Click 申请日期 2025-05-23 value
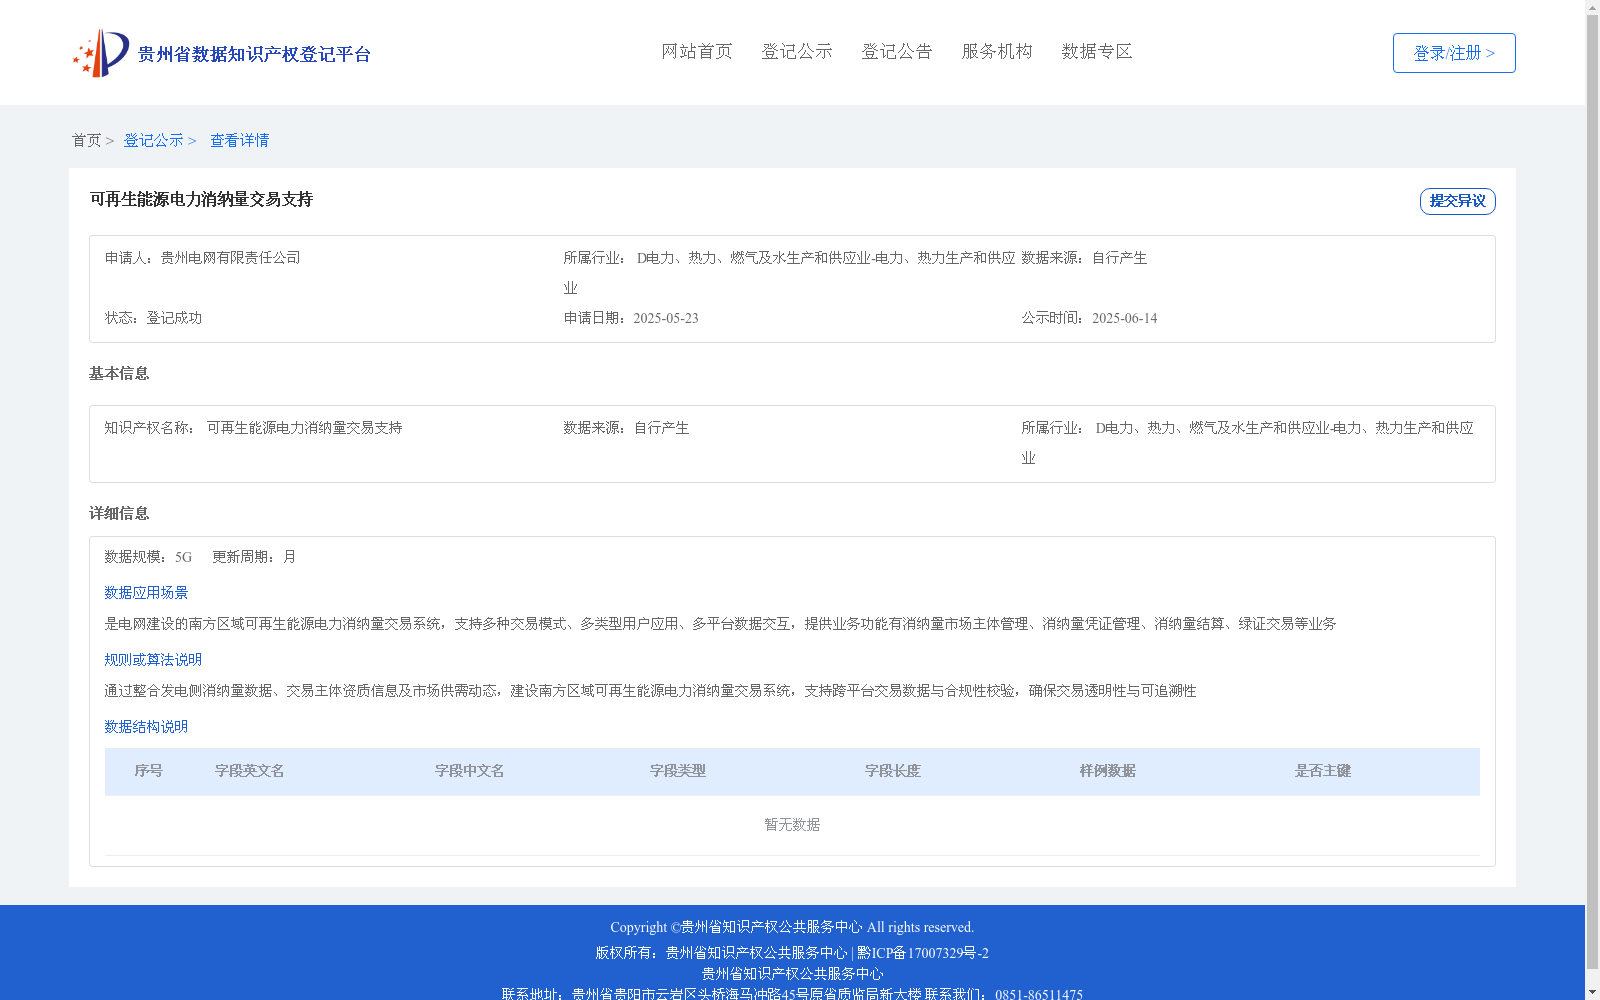Image resolution: width=1600 pixels, height=1000 pixels. [x=665, y=318]
